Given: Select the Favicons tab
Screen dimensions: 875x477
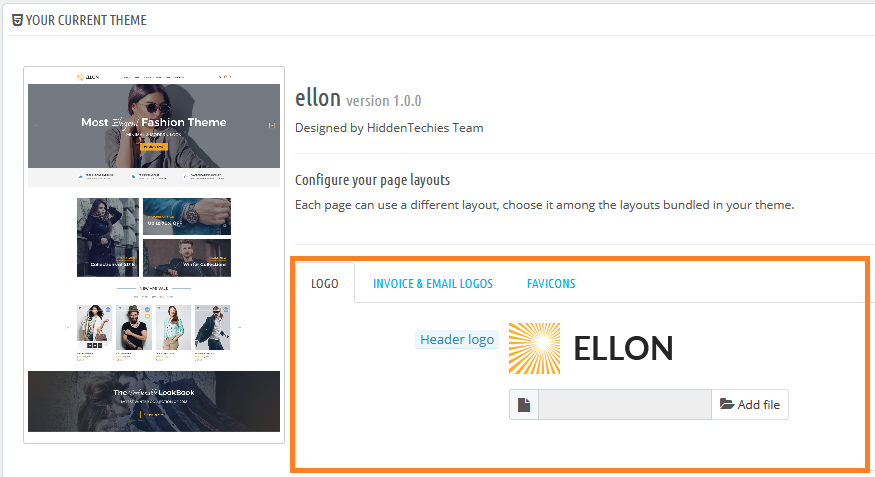Looking at the screenshot, I should (x=551, y=283).
